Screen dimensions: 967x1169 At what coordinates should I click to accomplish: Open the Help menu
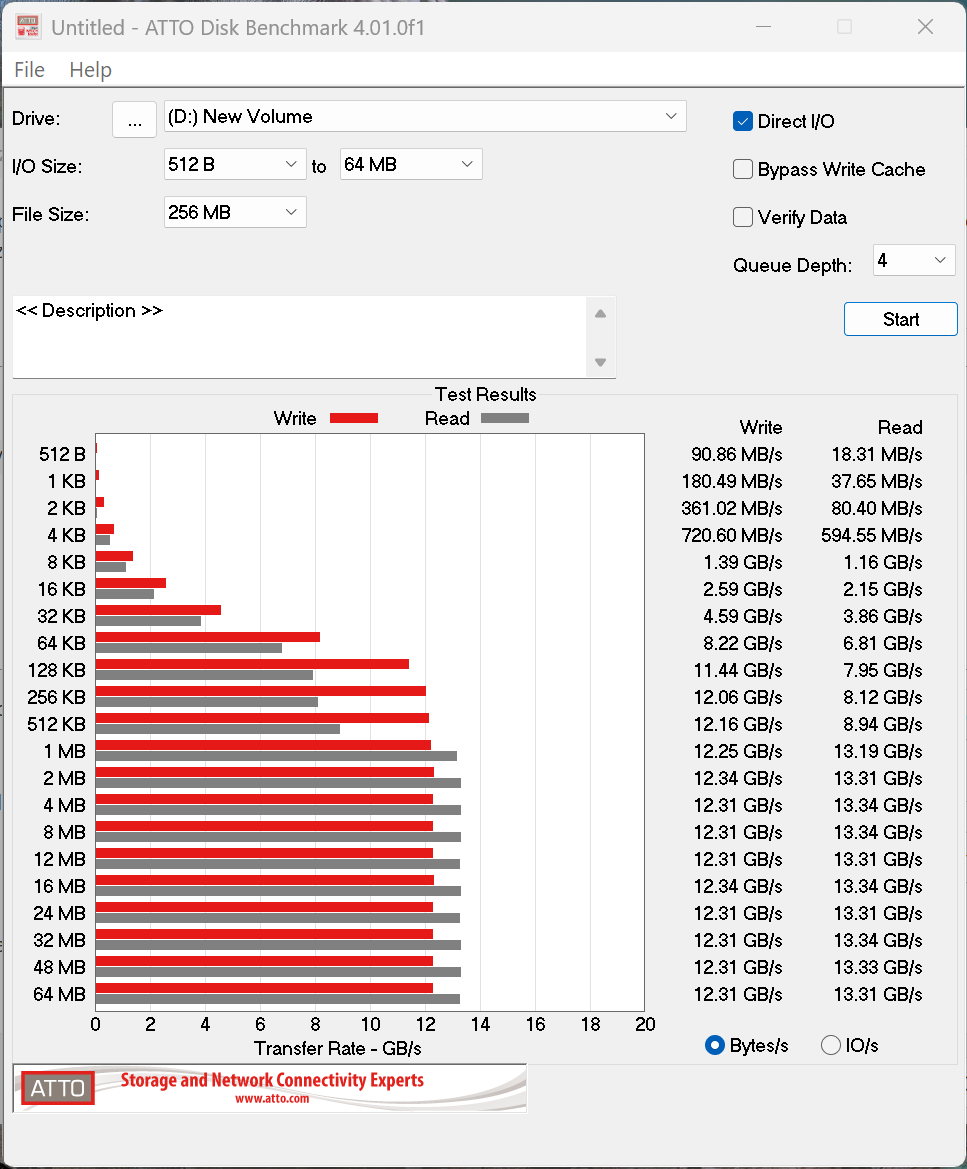90,70
